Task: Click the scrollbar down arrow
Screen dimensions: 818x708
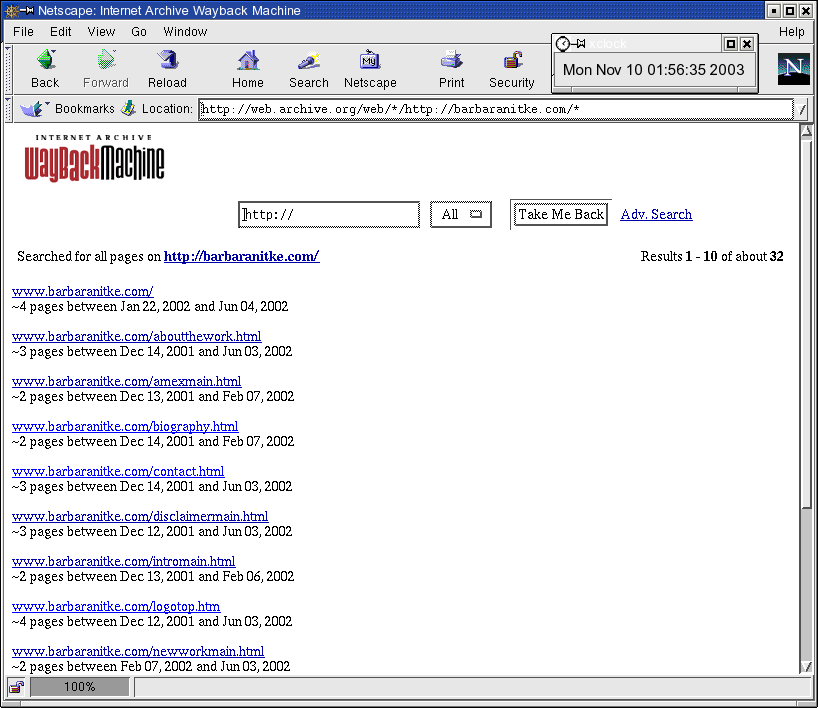Action: (807, 667)
